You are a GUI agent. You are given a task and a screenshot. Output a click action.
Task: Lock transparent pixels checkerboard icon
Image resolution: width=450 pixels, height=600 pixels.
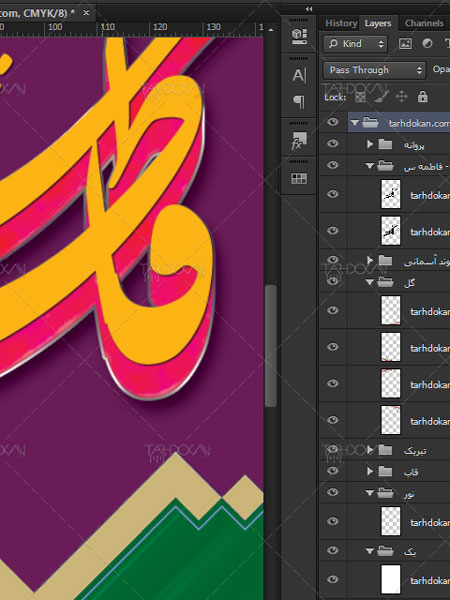[x=360, y=97]
